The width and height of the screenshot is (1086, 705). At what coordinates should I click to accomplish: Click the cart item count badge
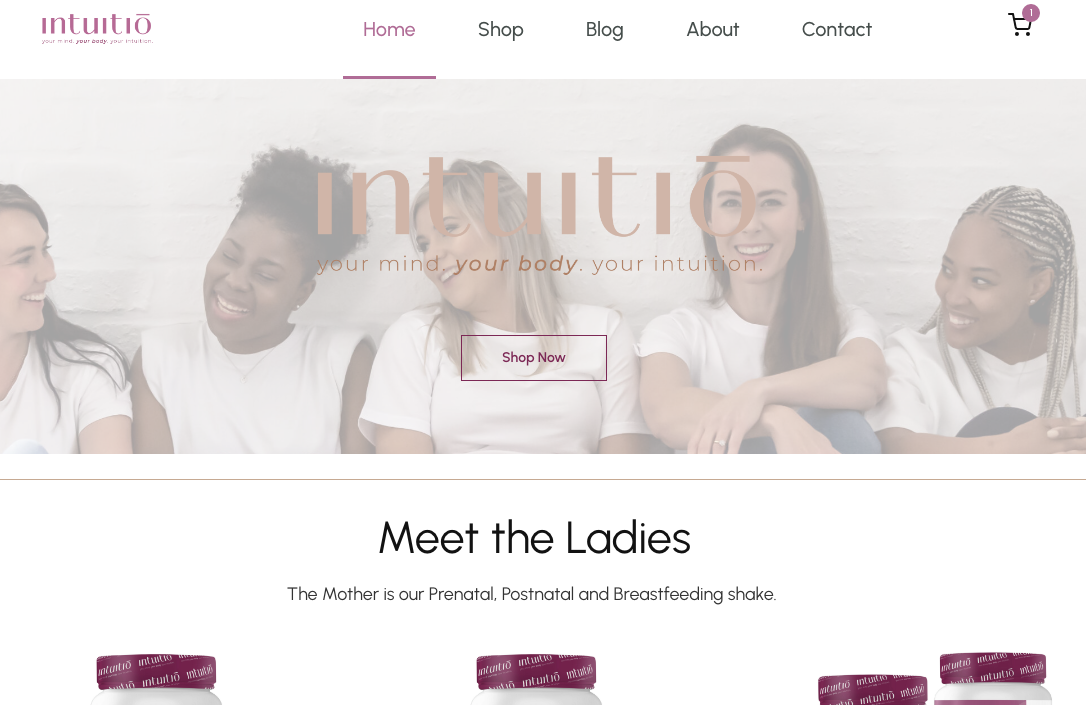pyautogui.click(x=1031, y=12)
